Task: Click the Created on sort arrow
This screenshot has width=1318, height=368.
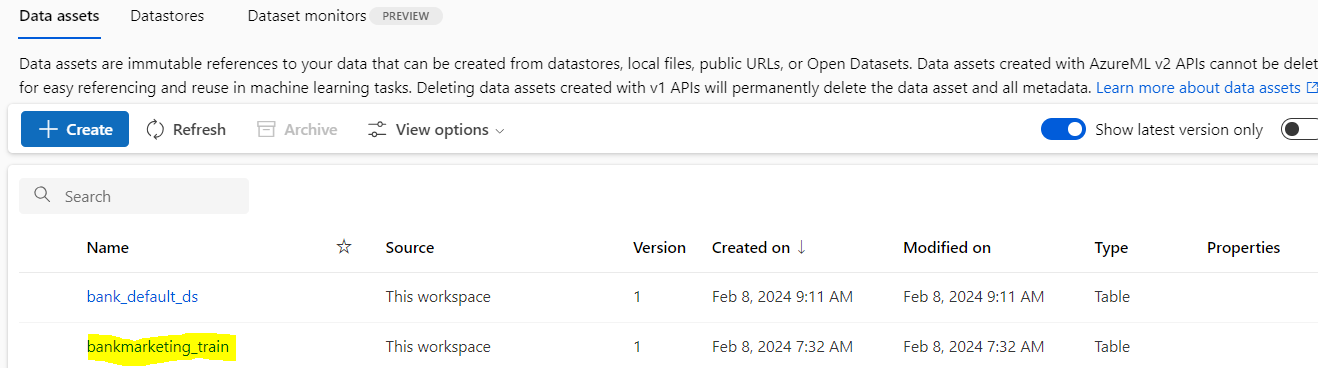Action: click(x=801, y=247)
